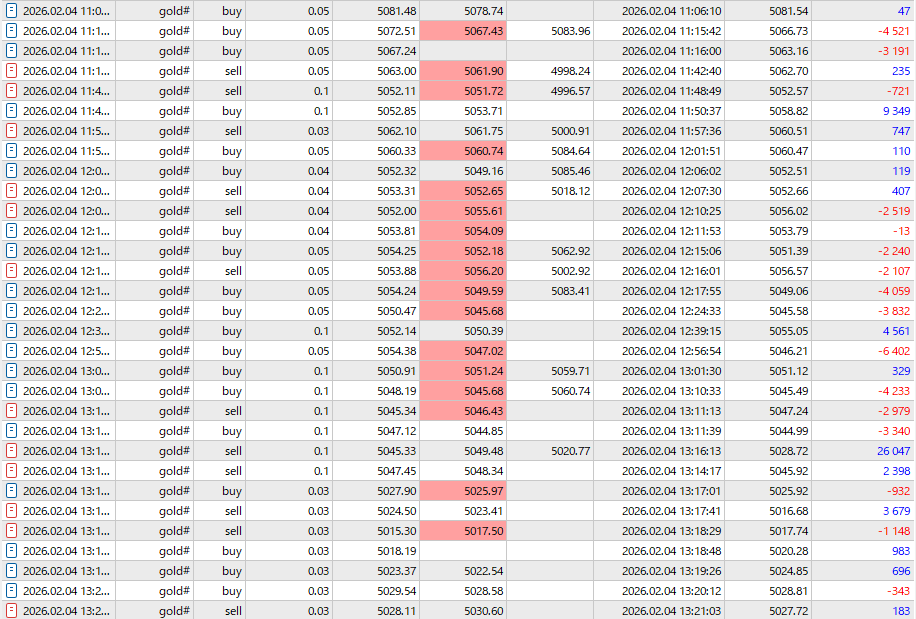The image size is (916, 619).
Task: Select the red icon of the 5045.34 sell row
Action: [x=11, y=411]
